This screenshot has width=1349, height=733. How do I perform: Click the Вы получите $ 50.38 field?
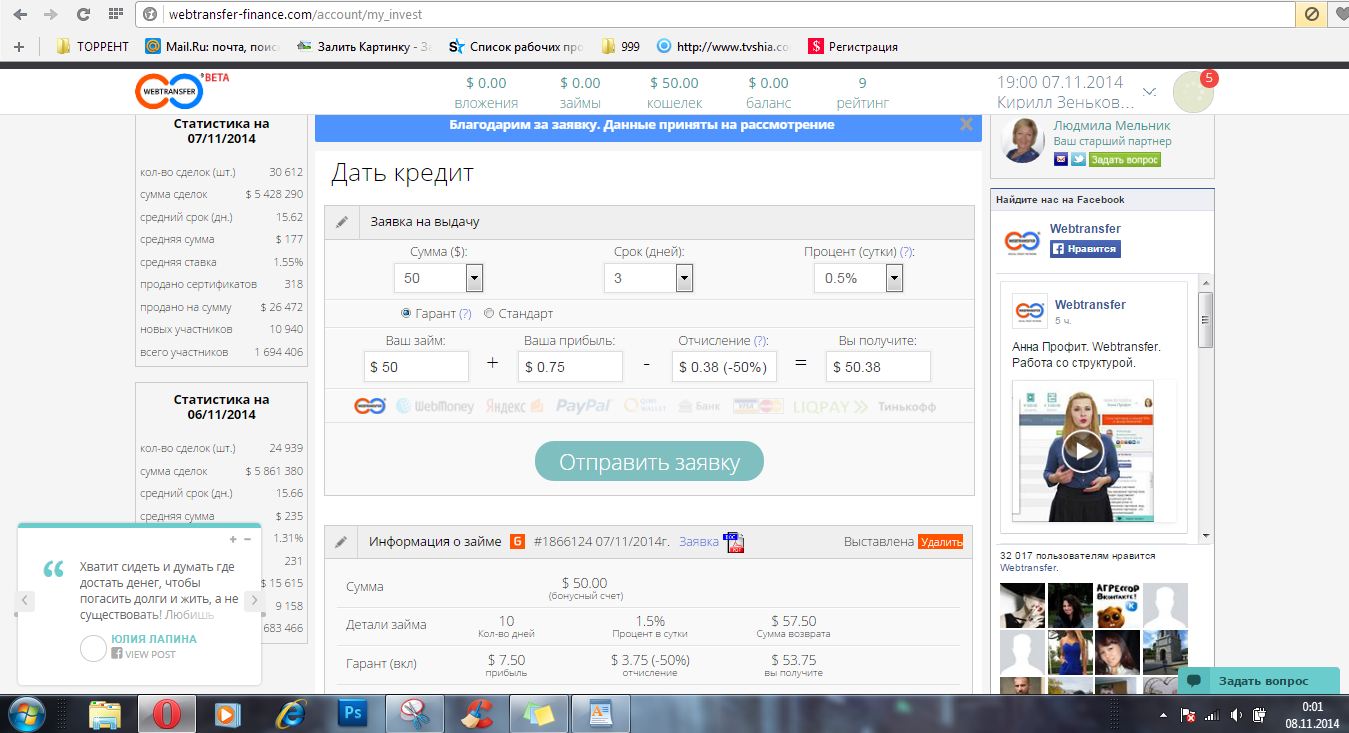(878, 367)
